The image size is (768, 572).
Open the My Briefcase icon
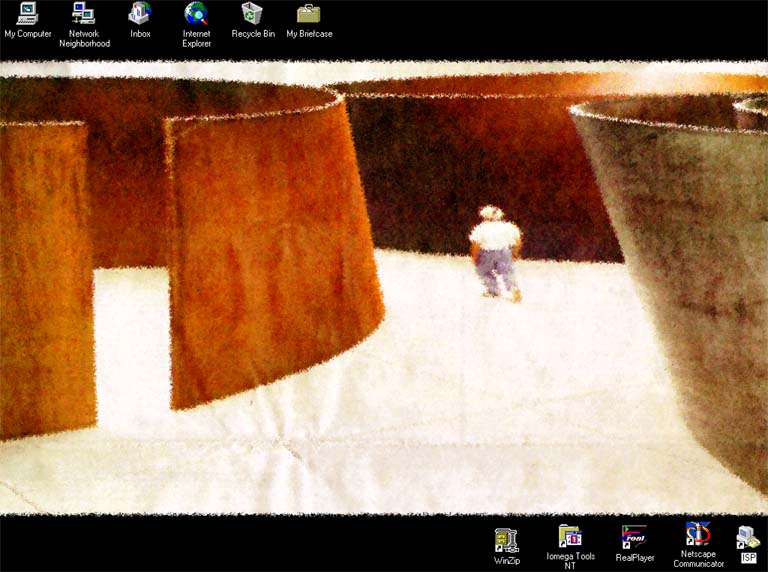coord(309,13)
